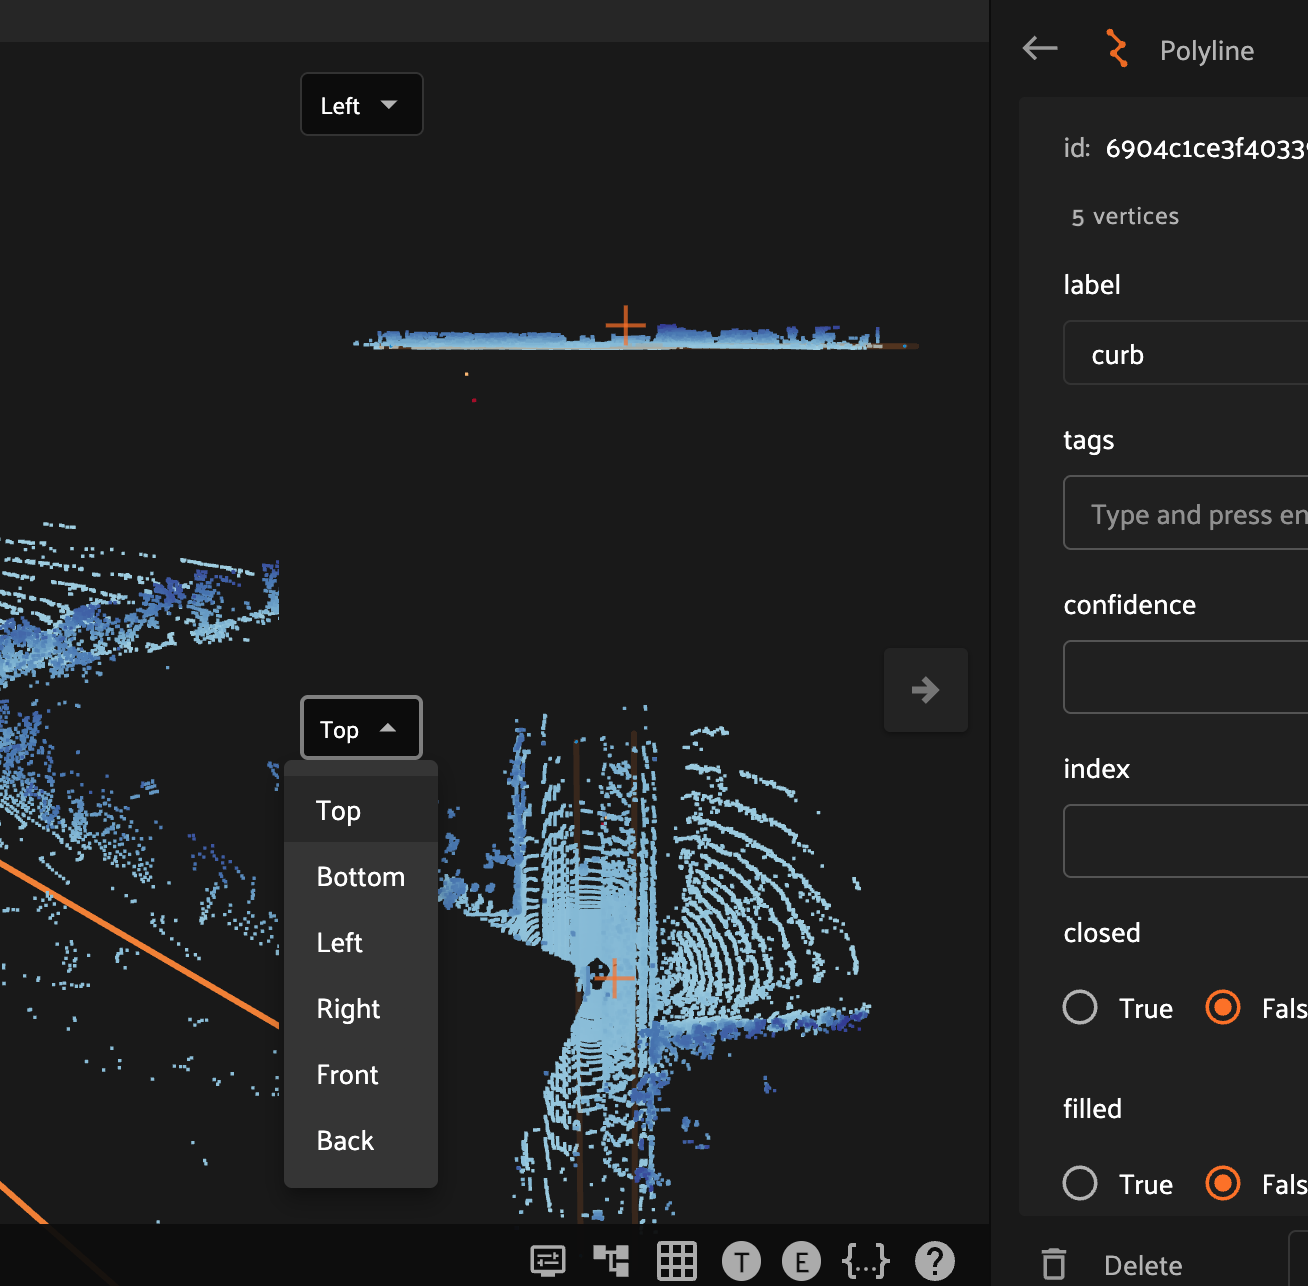Image resolution: width=1308 pixels, height=1286 pixels.
Task: Select True for the filled option
Action: (1080, 1184)
